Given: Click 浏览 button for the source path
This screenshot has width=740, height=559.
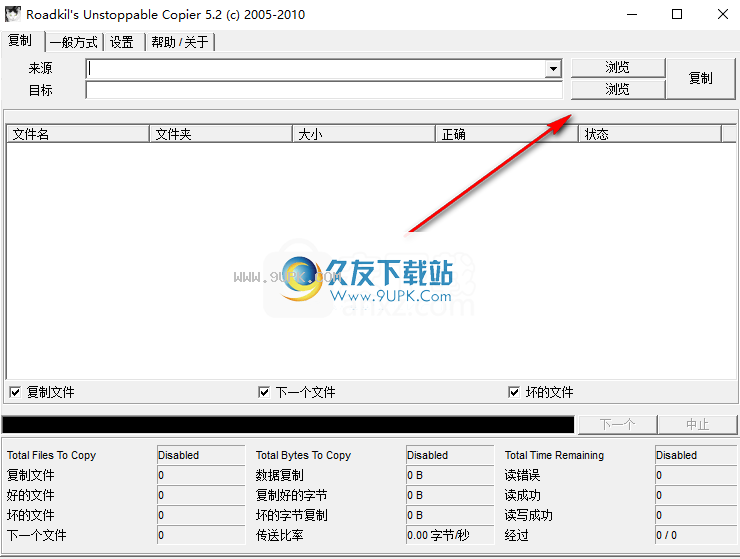Looking at the screenshot, I should [618, 68].
